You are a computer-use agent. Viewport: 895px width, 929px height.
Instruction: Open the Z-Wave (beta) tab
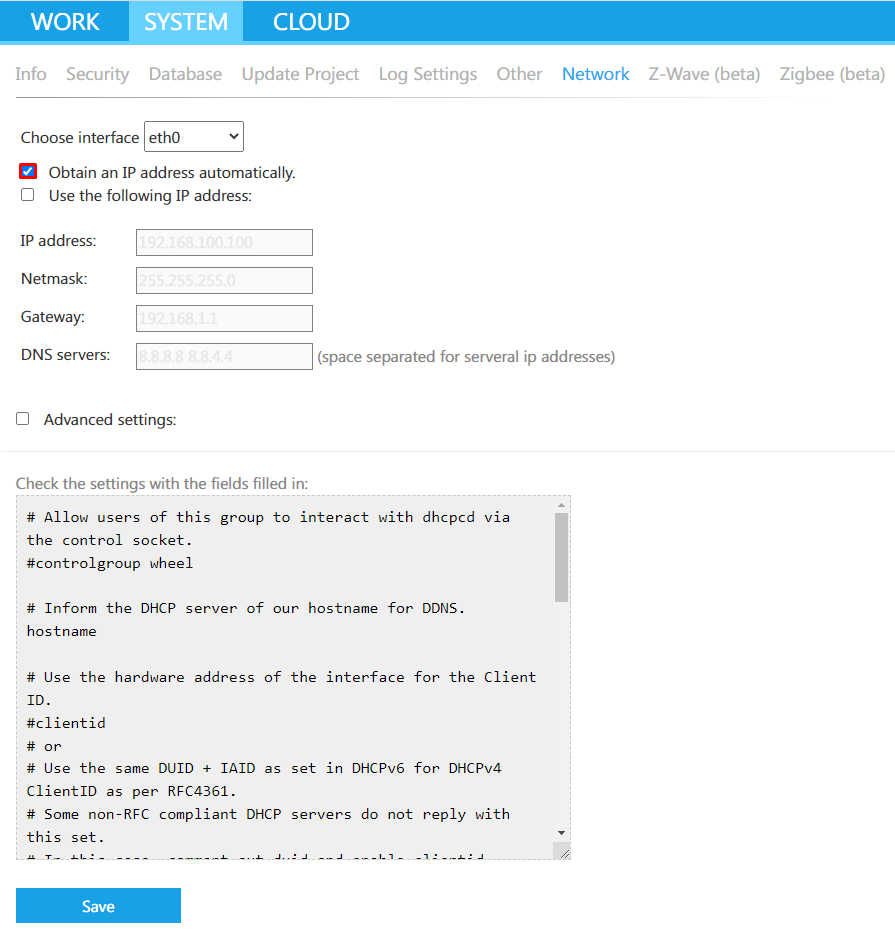[x=704, y=74]
